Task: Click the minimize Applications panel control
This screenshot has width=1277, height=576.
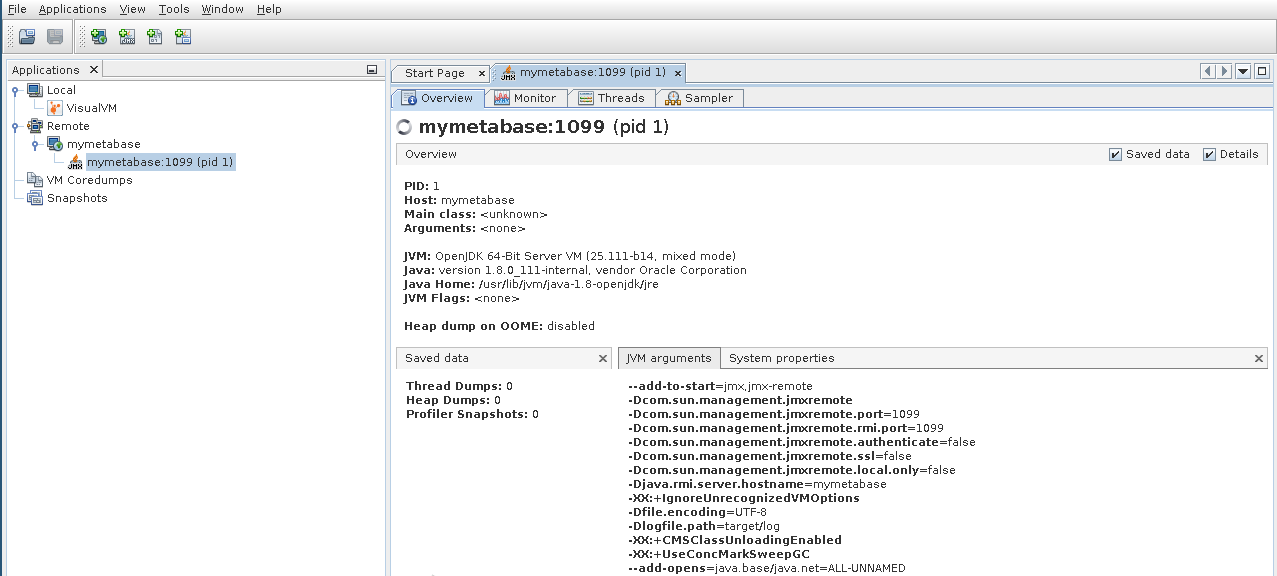Action: [x=371, y=68]
